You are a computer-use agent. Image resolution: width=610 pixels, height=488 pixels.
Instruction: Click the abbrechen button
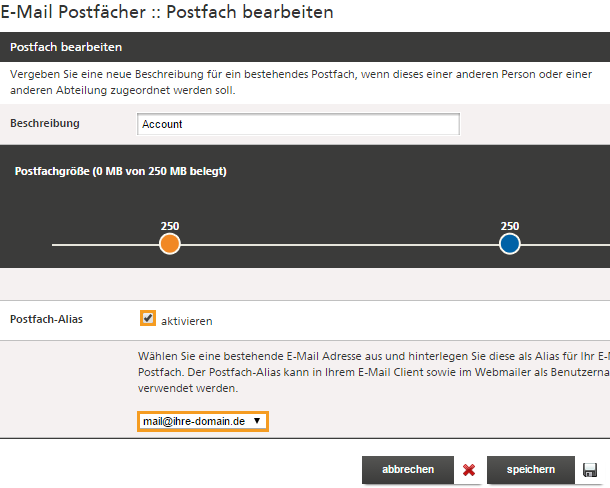[408, 470]
